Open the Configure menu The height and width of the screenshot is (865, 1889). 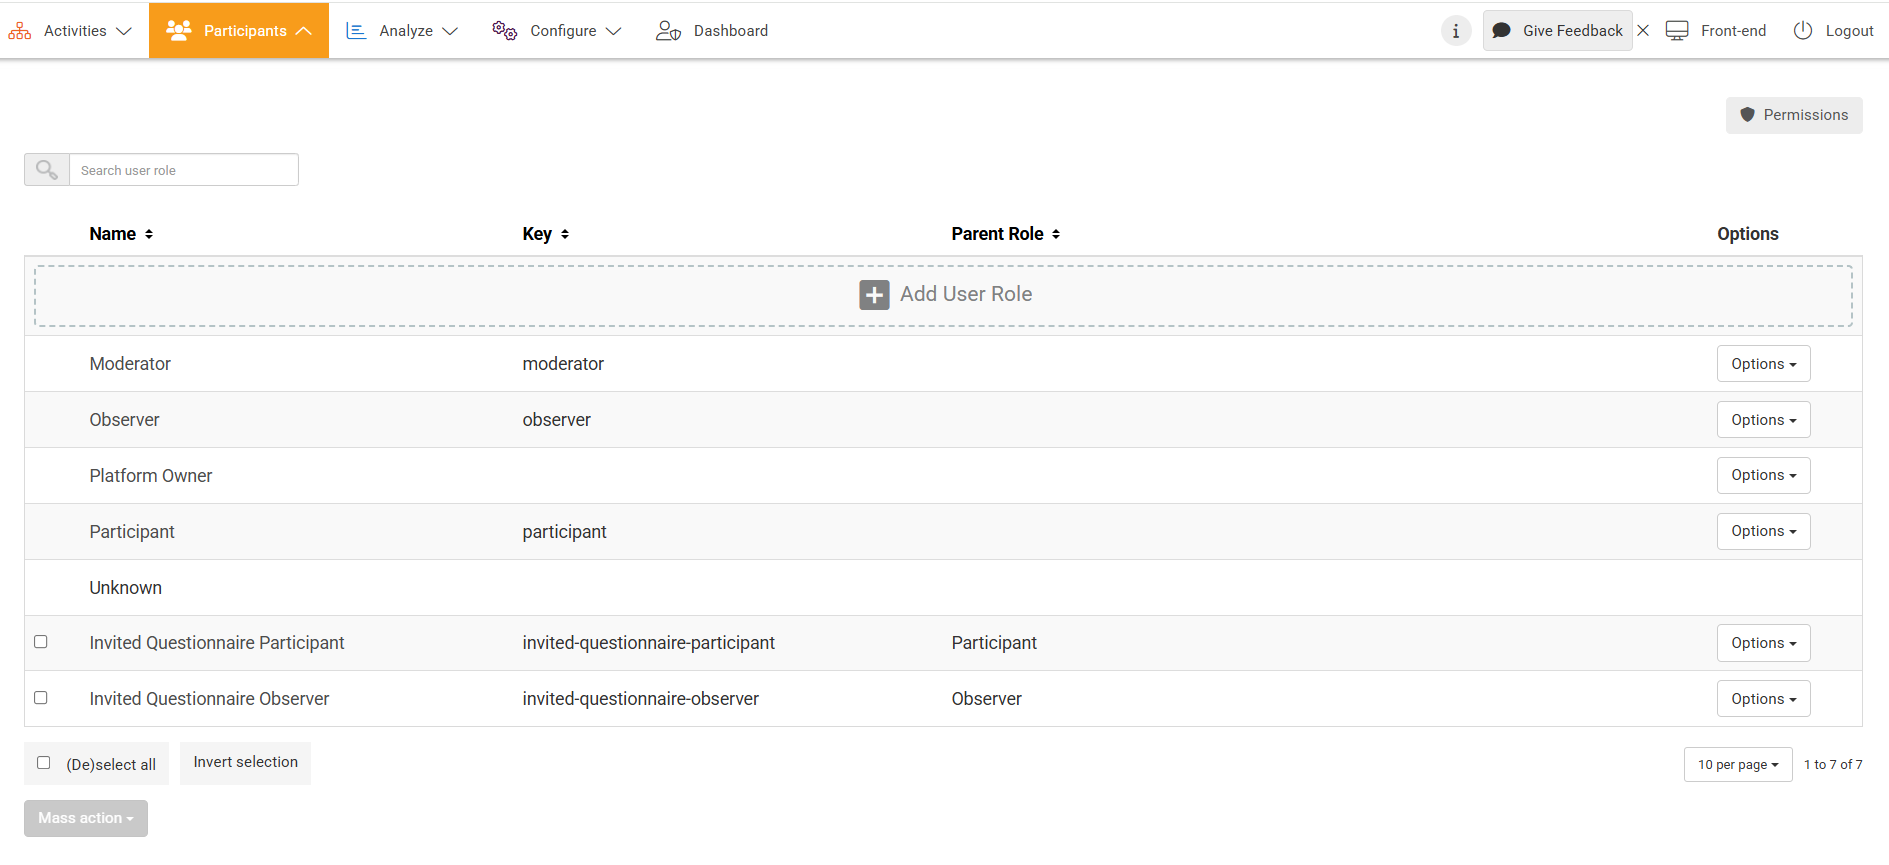tap(557, 31)
